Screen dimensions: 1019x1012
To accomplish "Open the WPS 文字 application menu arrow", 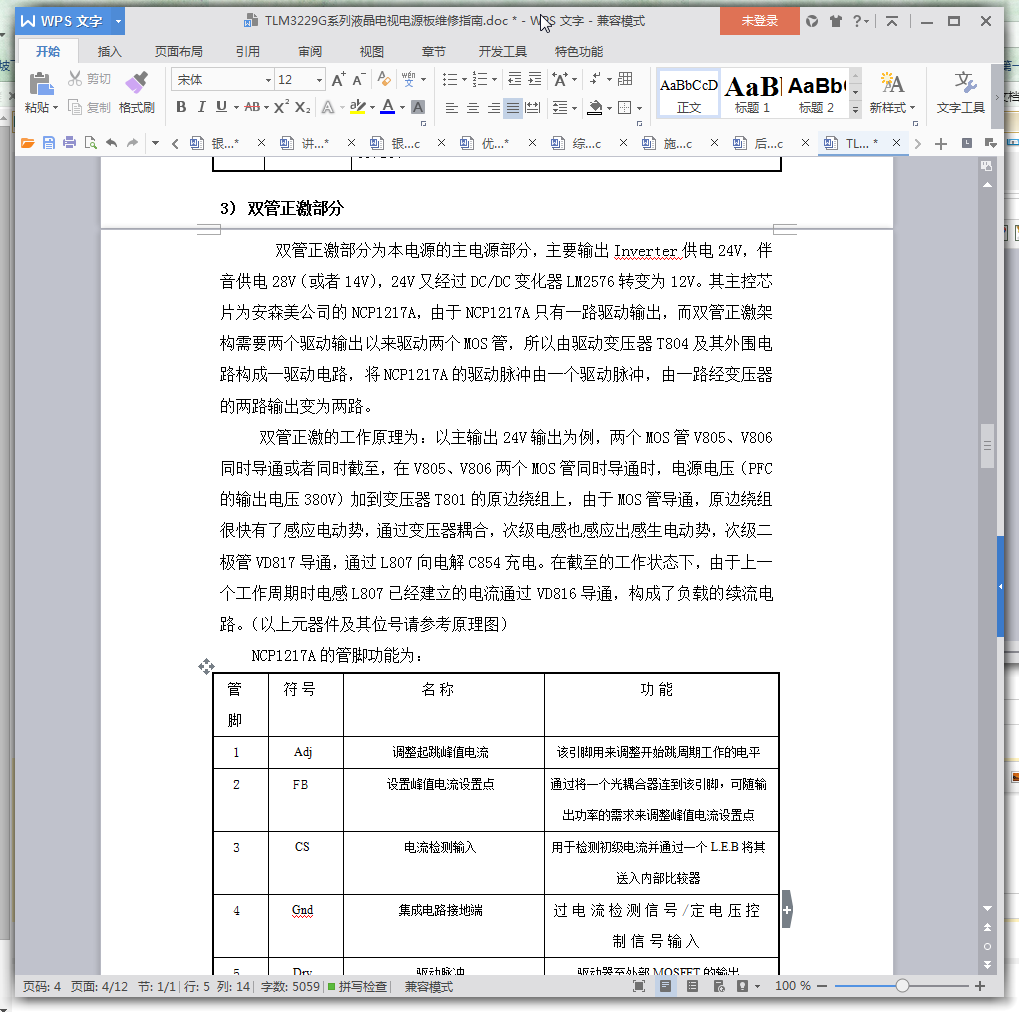I will pyautogui.click(x=118, y=21).
